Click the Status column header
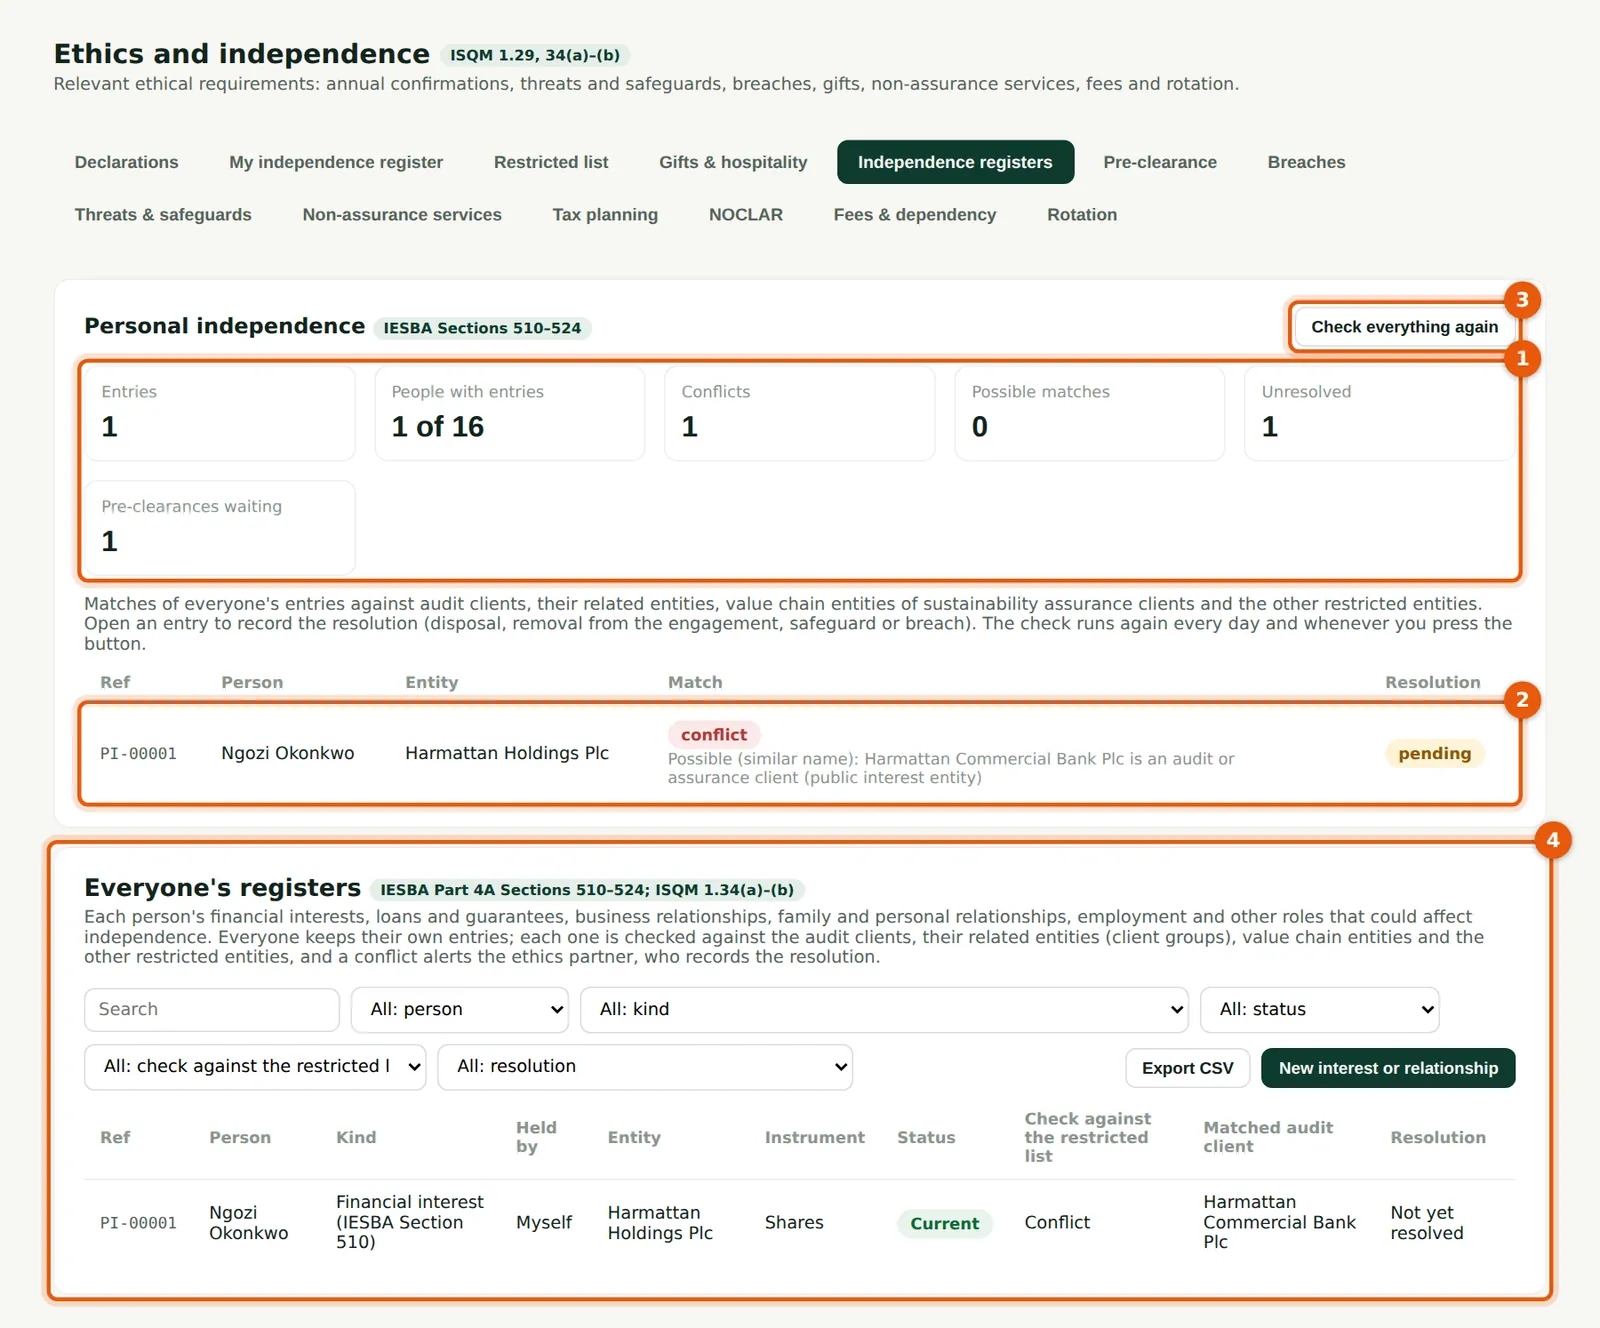The width and height of the screenshot is (1600, 1328). (926, 1137)
